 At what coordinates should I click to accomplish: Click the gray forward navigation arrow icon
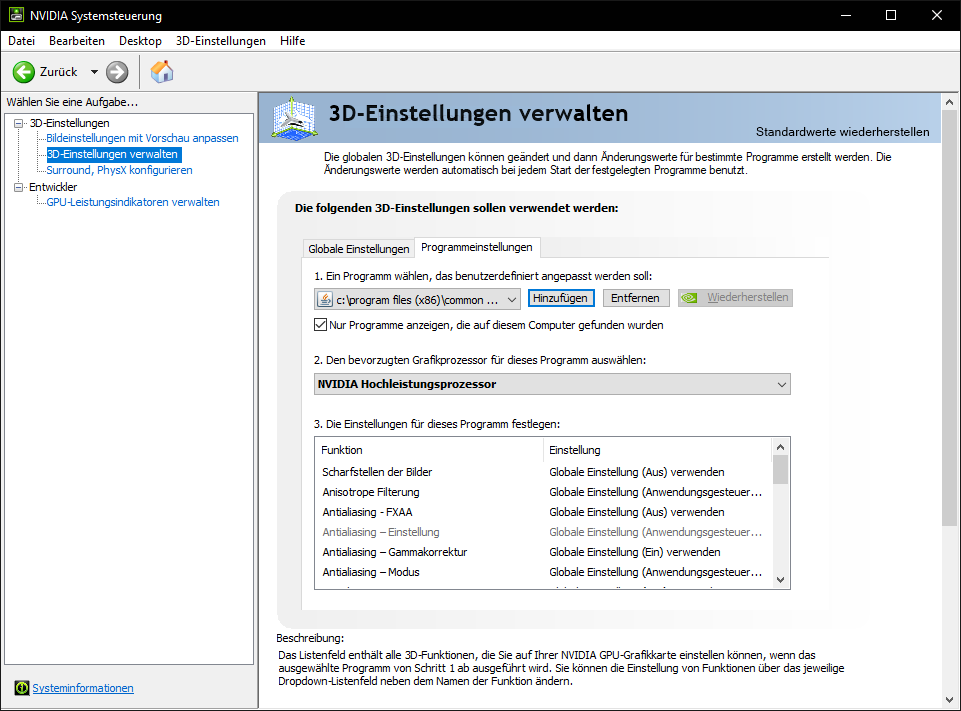117,72
